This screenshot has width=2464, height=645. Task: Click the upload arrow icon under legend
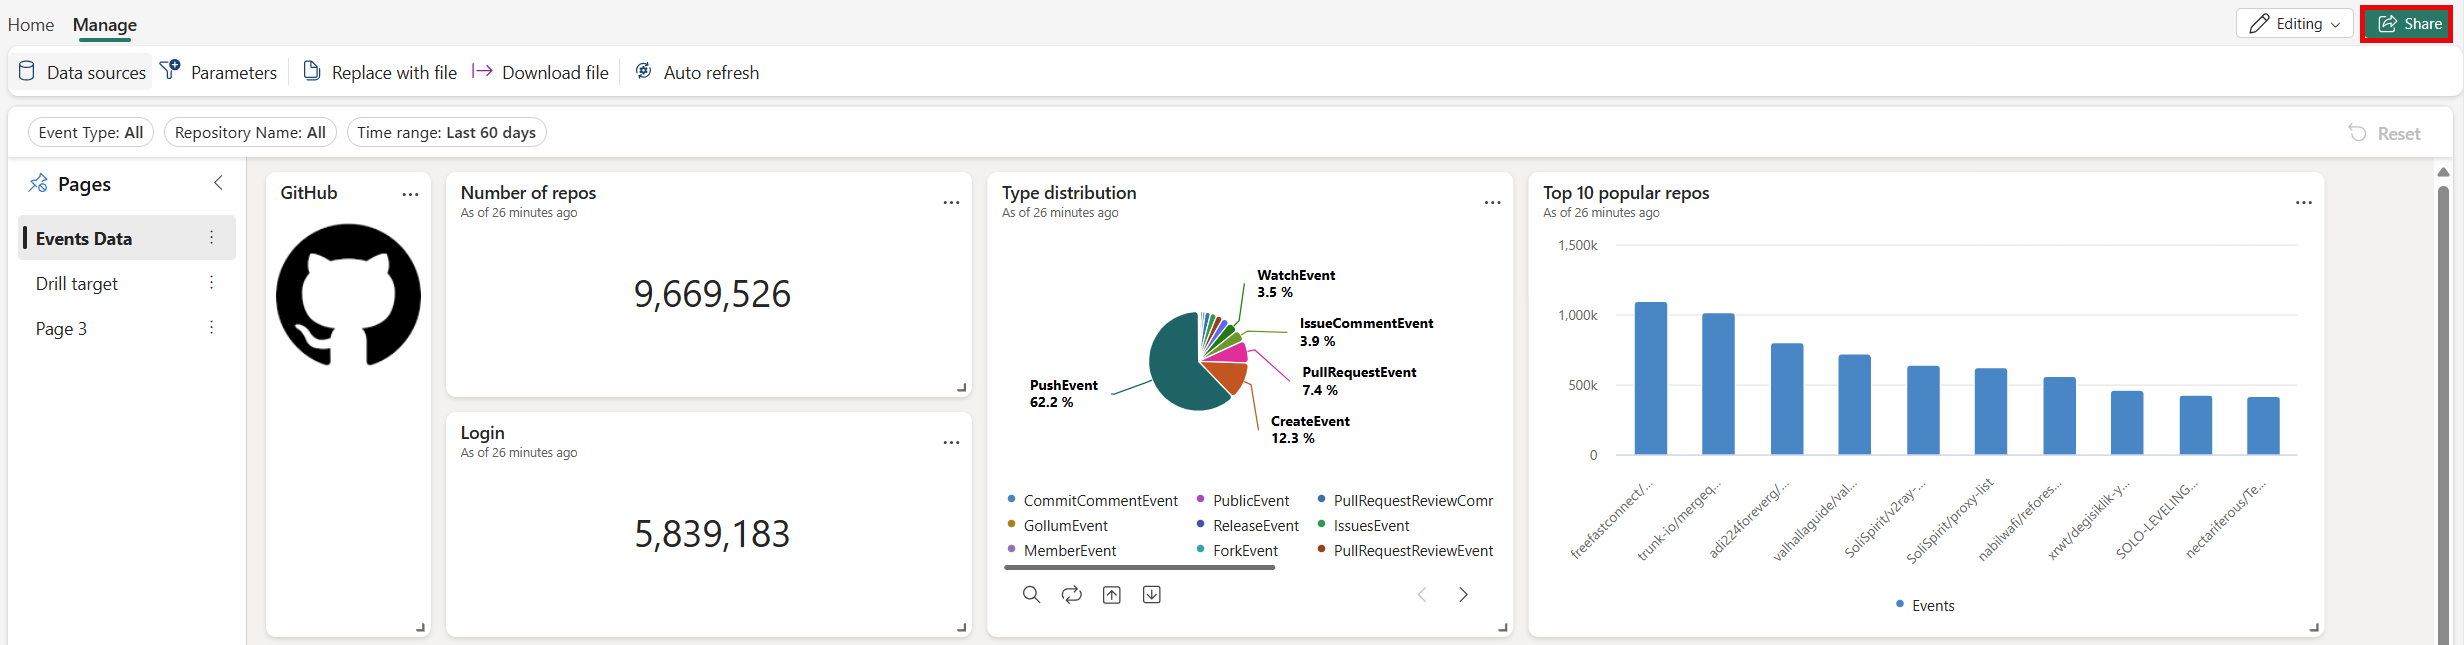coord(1111,595)
